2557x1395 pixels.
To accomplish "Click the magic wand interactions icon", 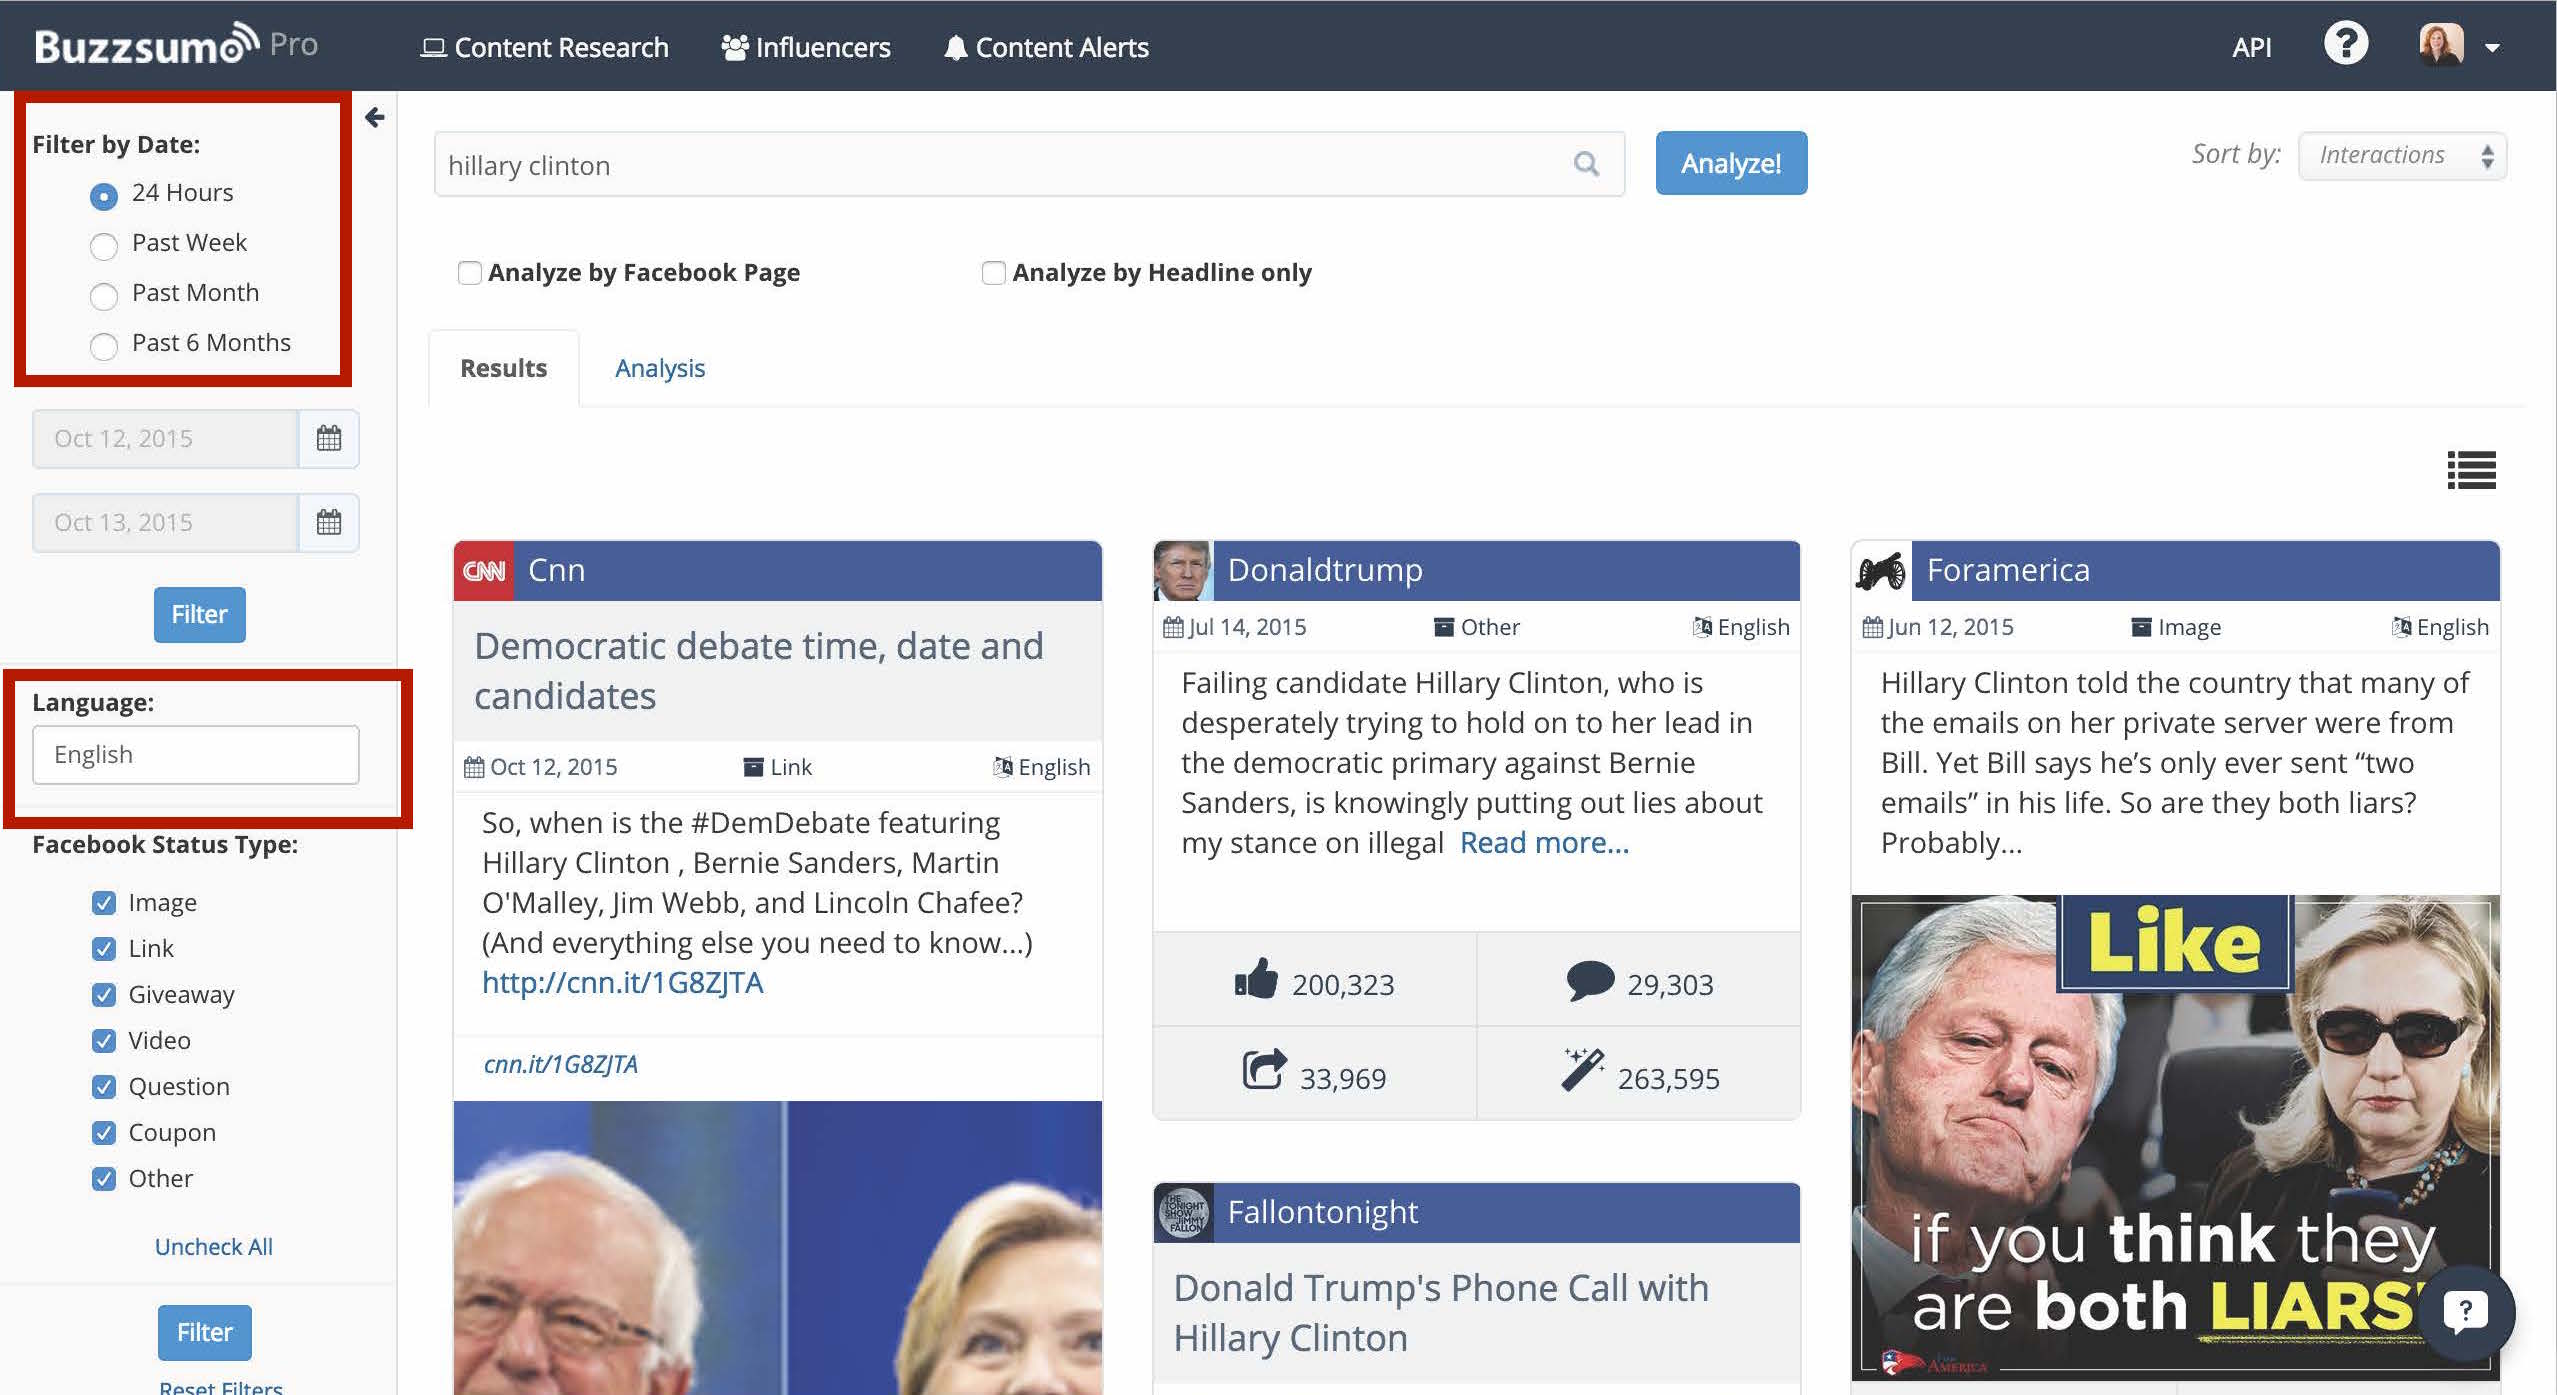I will [x=1583, y=1070].
